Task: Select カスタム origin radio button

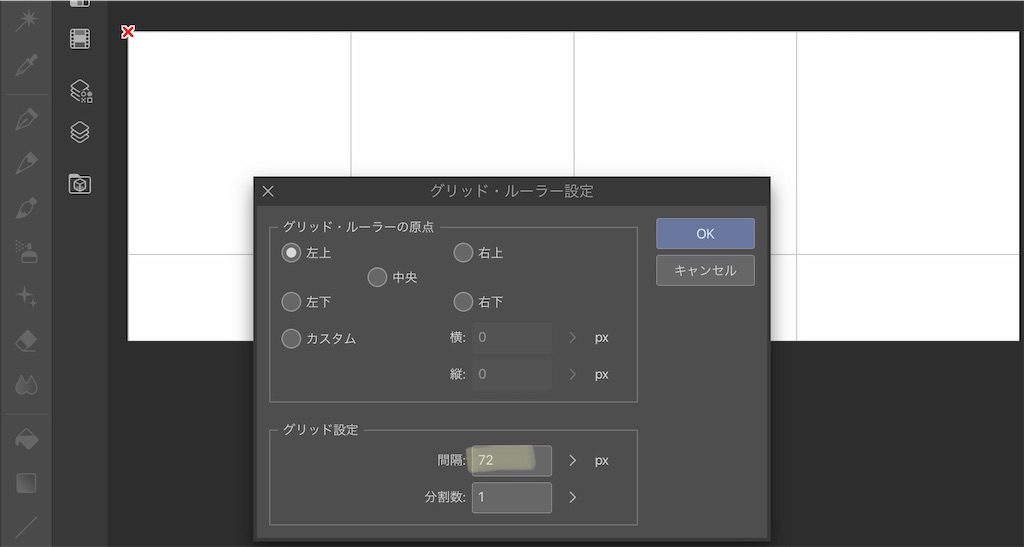Action: 291,338
